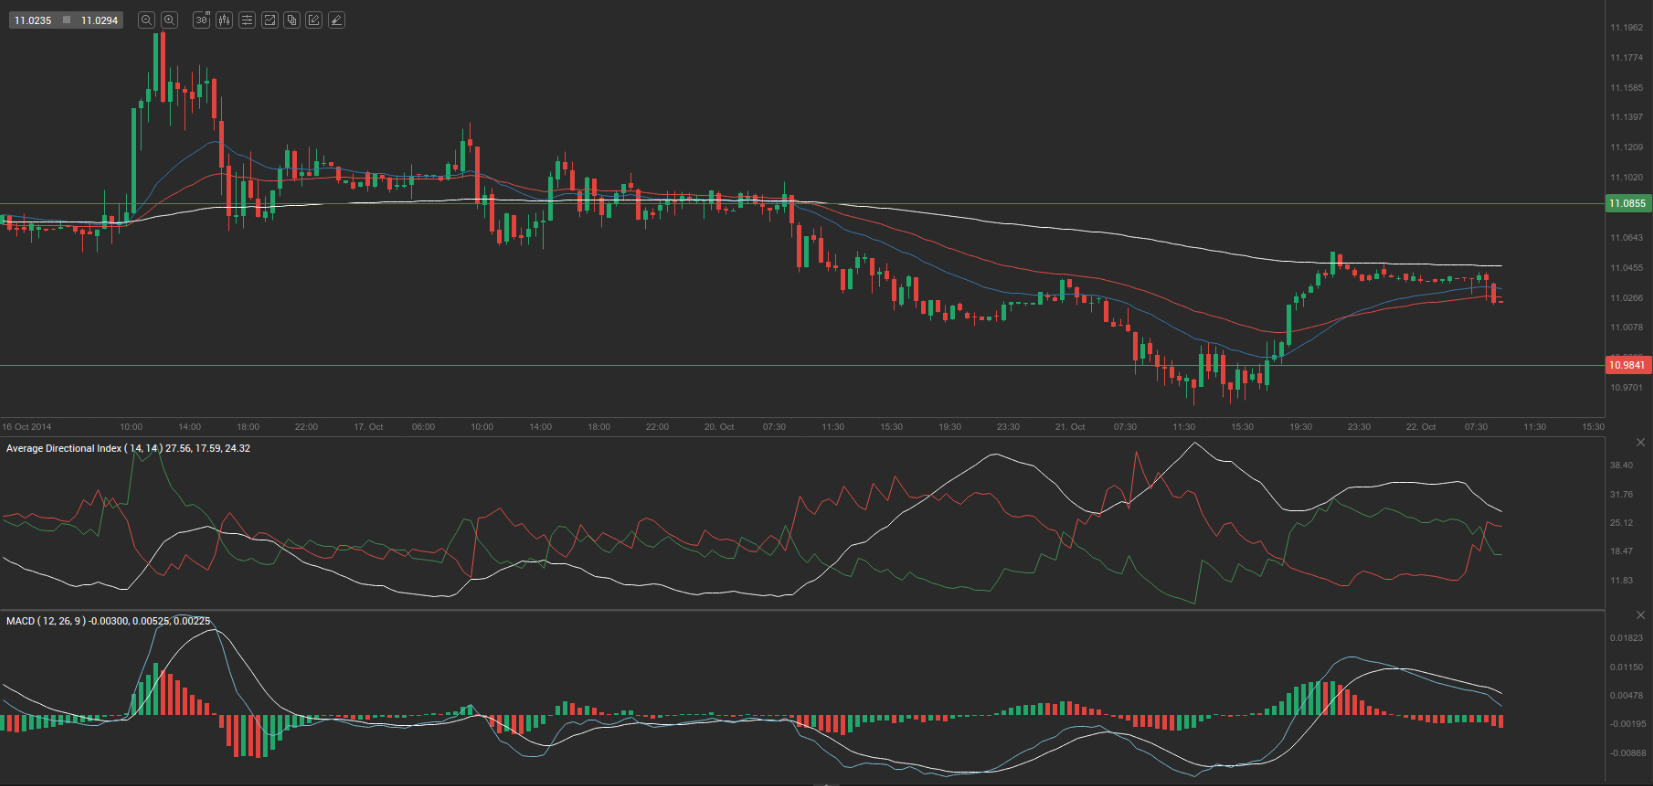Click the chart fullscreen/expand icon
Image resolution: width=1653 pixels, height=786 pixels.
pos(269,20)
